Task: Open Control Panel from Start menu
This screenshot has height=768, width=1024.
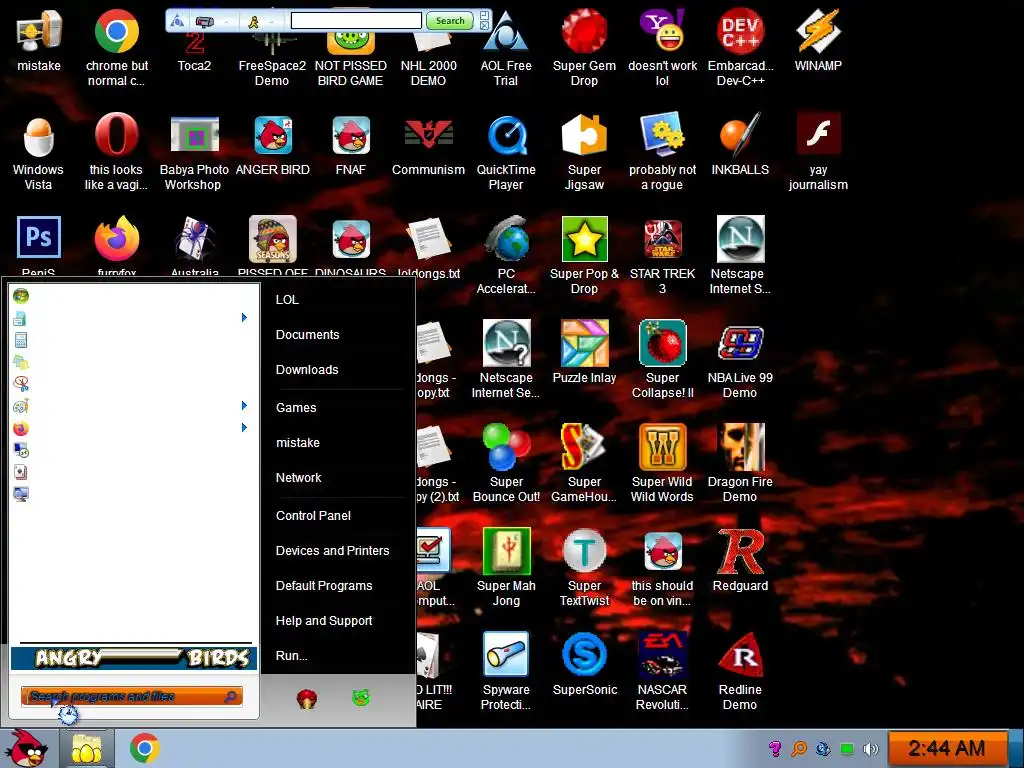Action: pos(313,515)
